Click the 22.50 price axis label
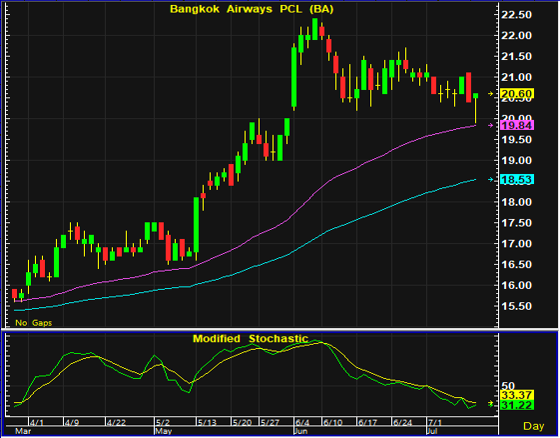The height and width of the screenshot is (438, 560). point(516,15)
